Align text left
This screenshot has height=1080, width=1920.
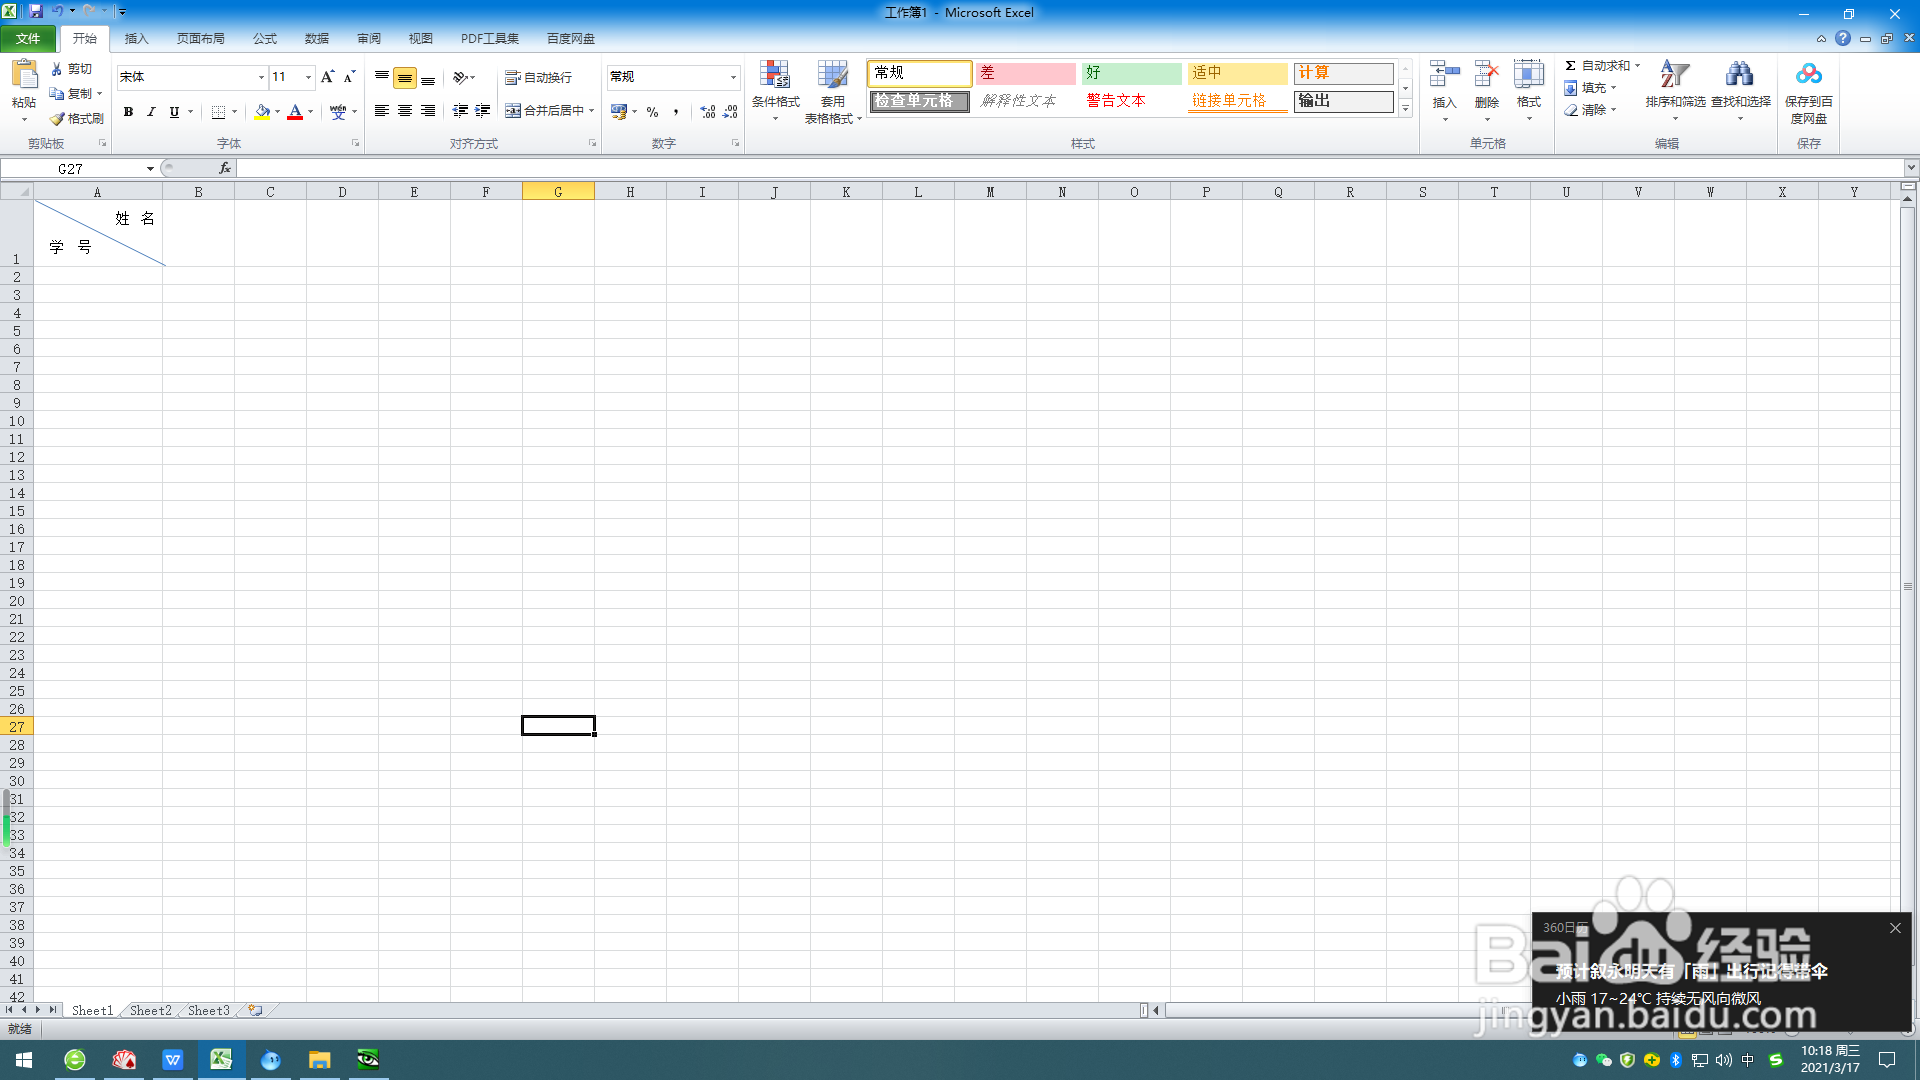[382, 111]
